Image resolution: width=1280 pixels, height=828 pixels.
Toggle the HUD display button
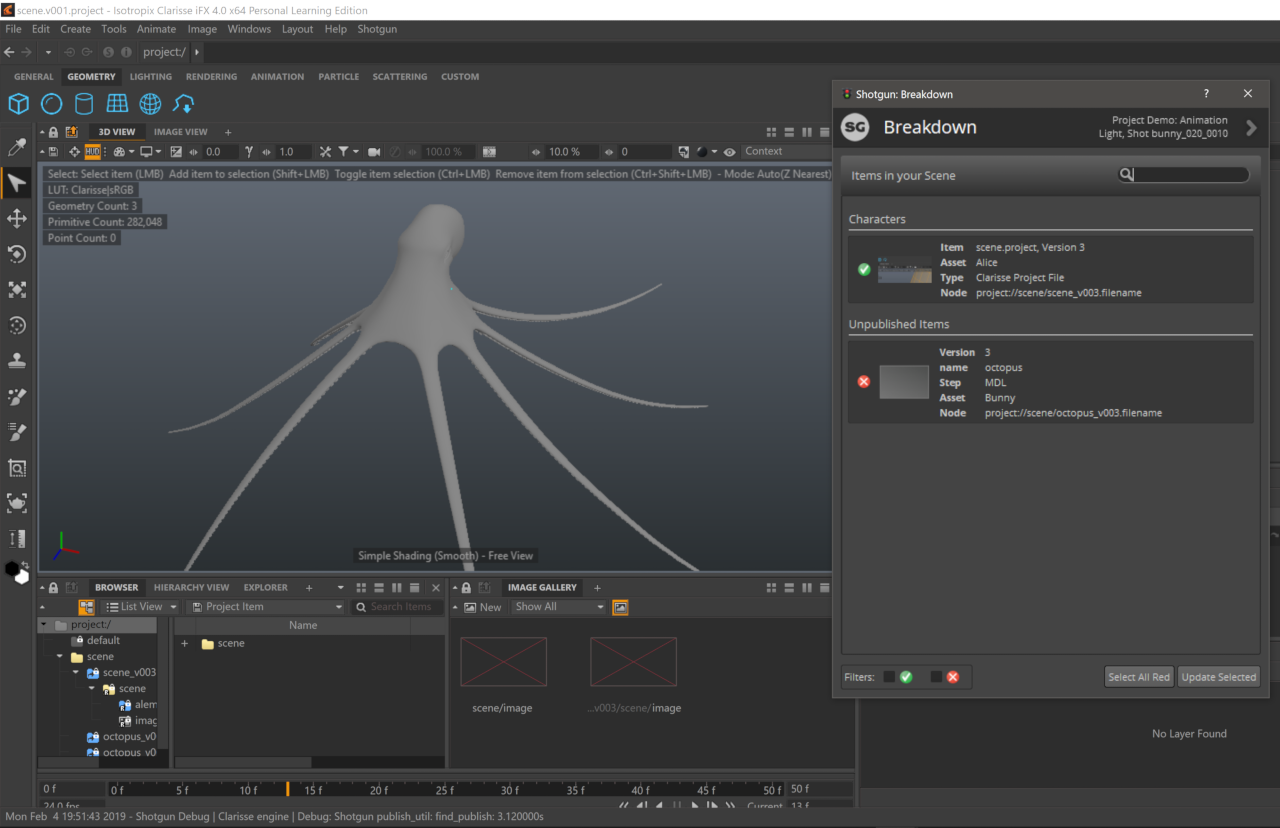[93, 152]
